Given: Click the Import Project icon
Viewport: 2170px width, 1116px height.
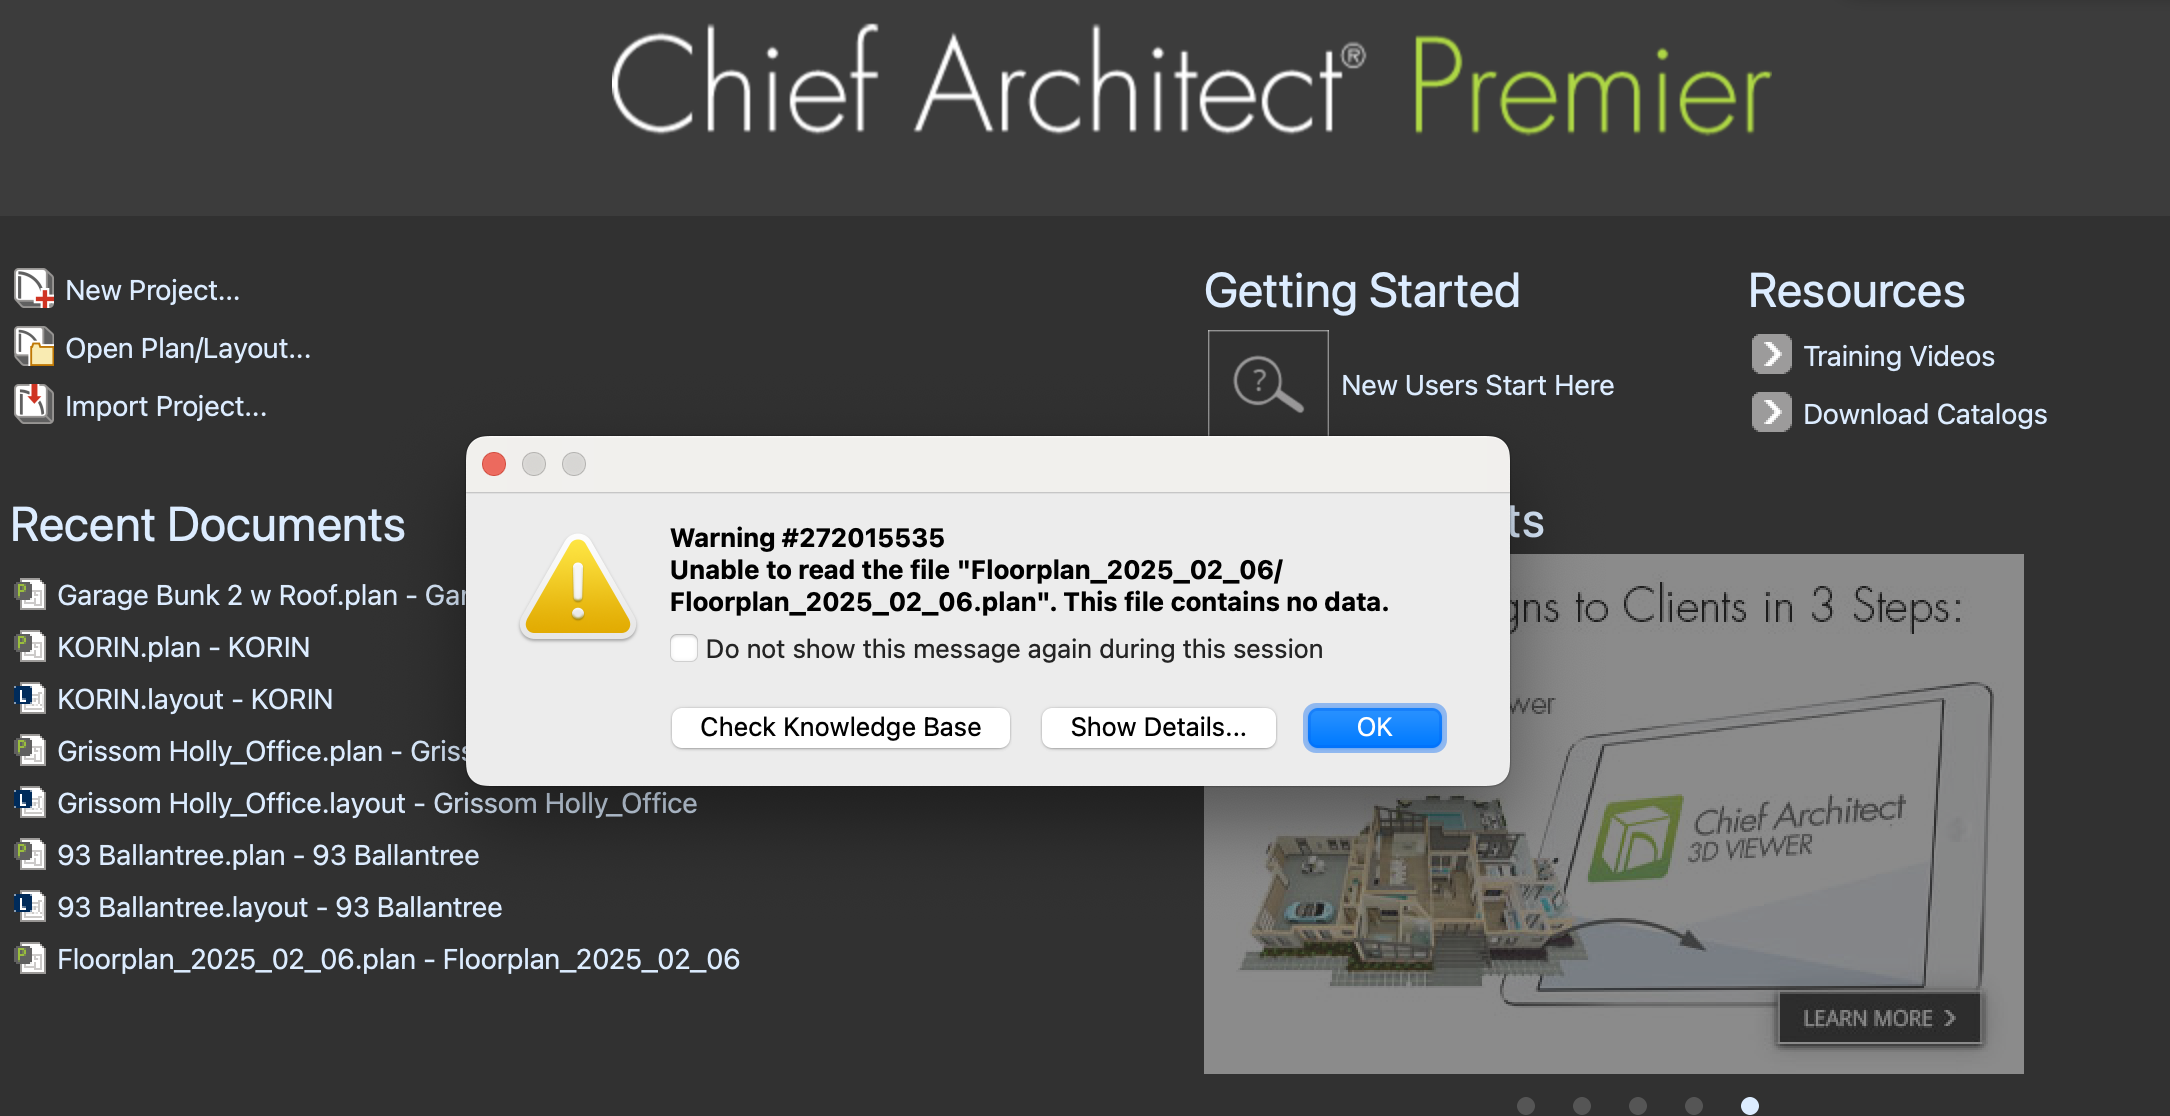Looking at the screenshot, I should 34,405.
